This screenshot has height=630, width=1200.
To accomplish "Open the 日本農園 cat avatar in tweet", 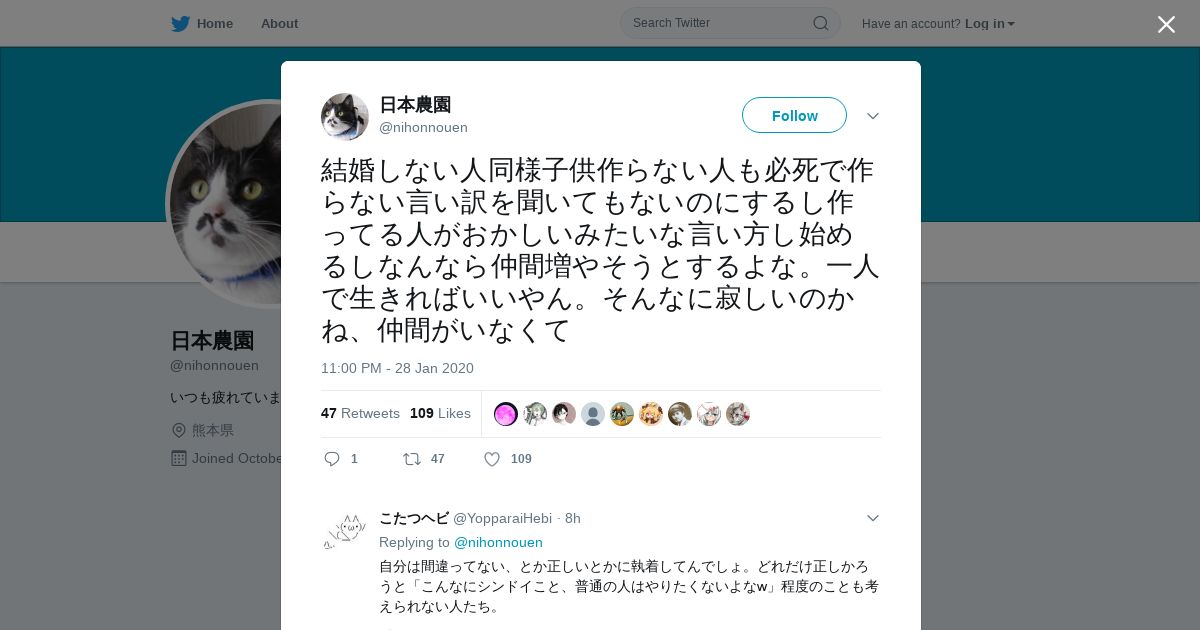I will (345, 117).
